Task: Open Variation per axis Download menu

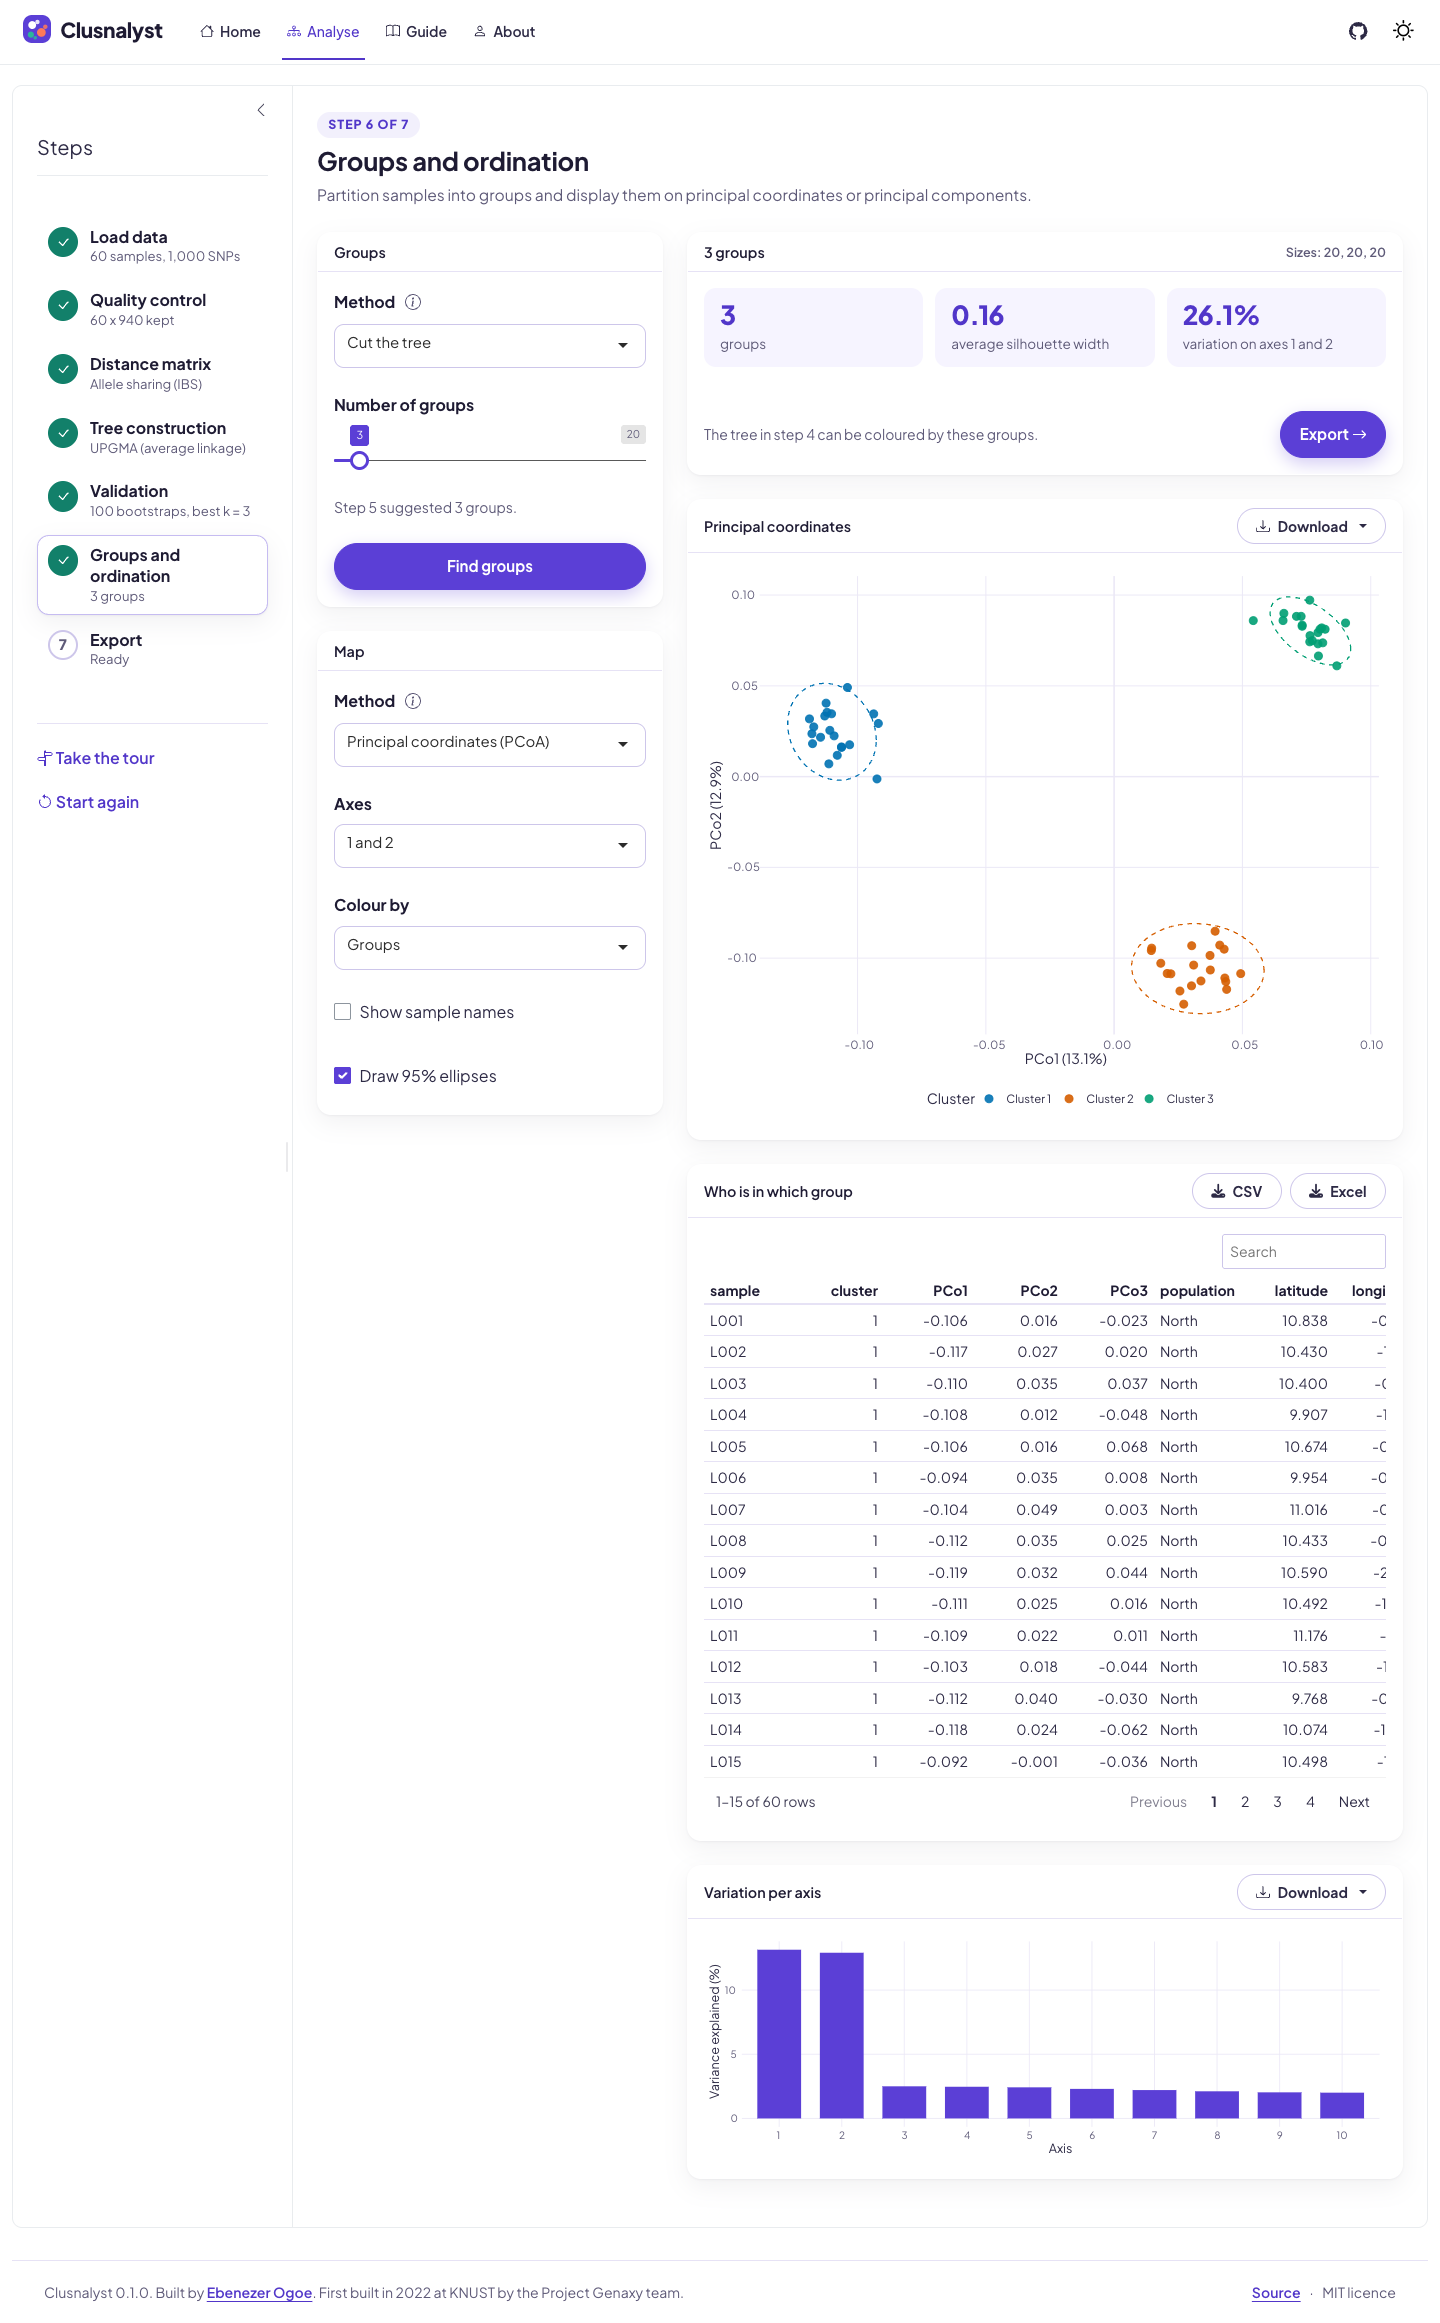Action: 1311,1893
